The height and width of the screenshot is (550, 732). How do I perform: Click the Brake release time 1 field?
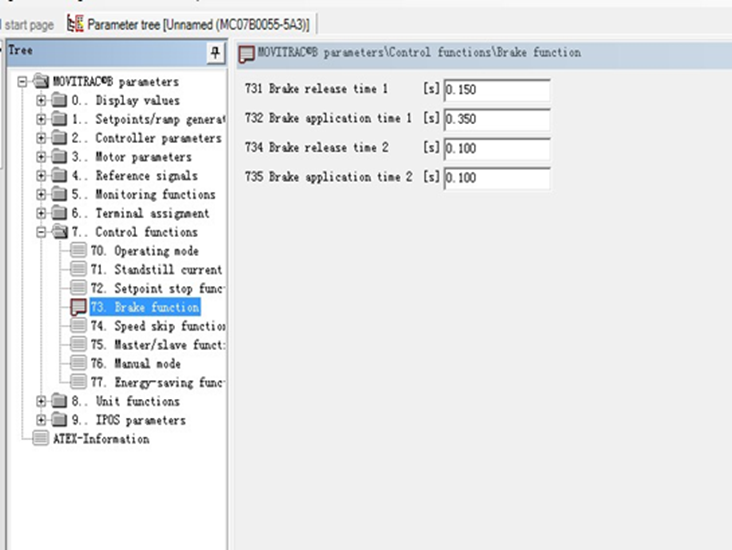pyautogui.click(x=496, y=90)
